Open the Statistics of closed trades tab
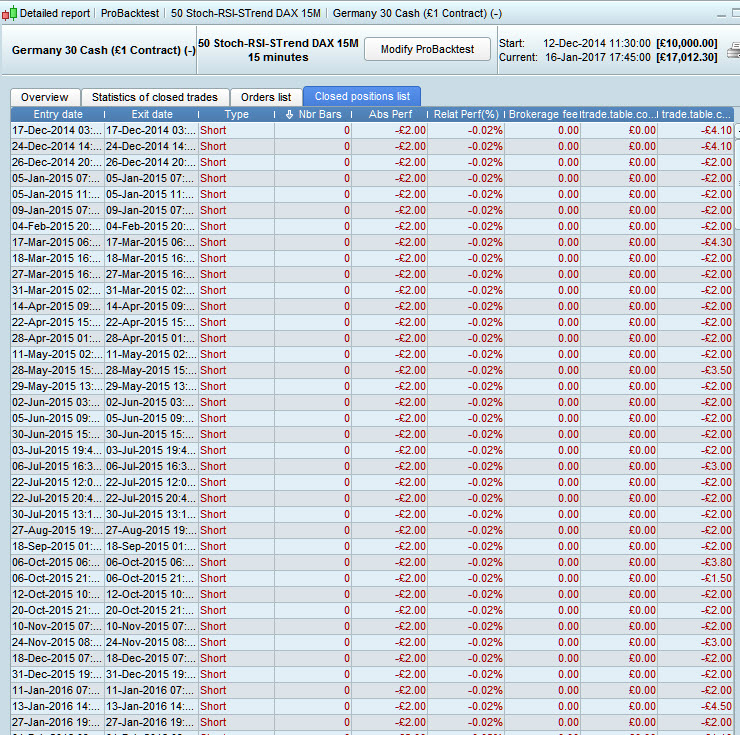This screenshot has width=740, height=735. [x=155, y=97]
